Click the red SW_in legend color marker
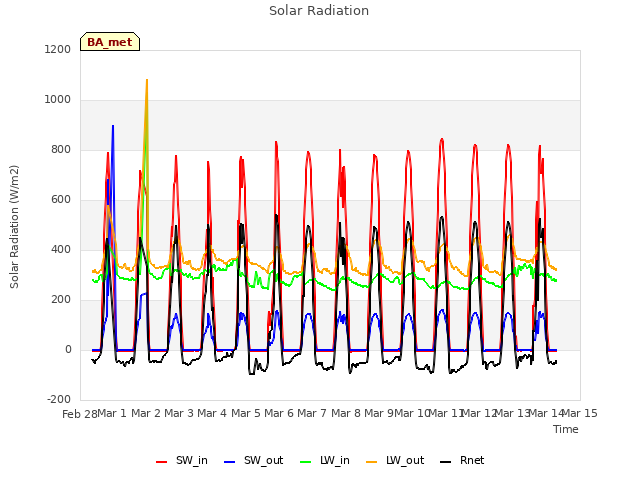Image resolution: width=640 pixels, height=480 pixels. pos(162,462)
